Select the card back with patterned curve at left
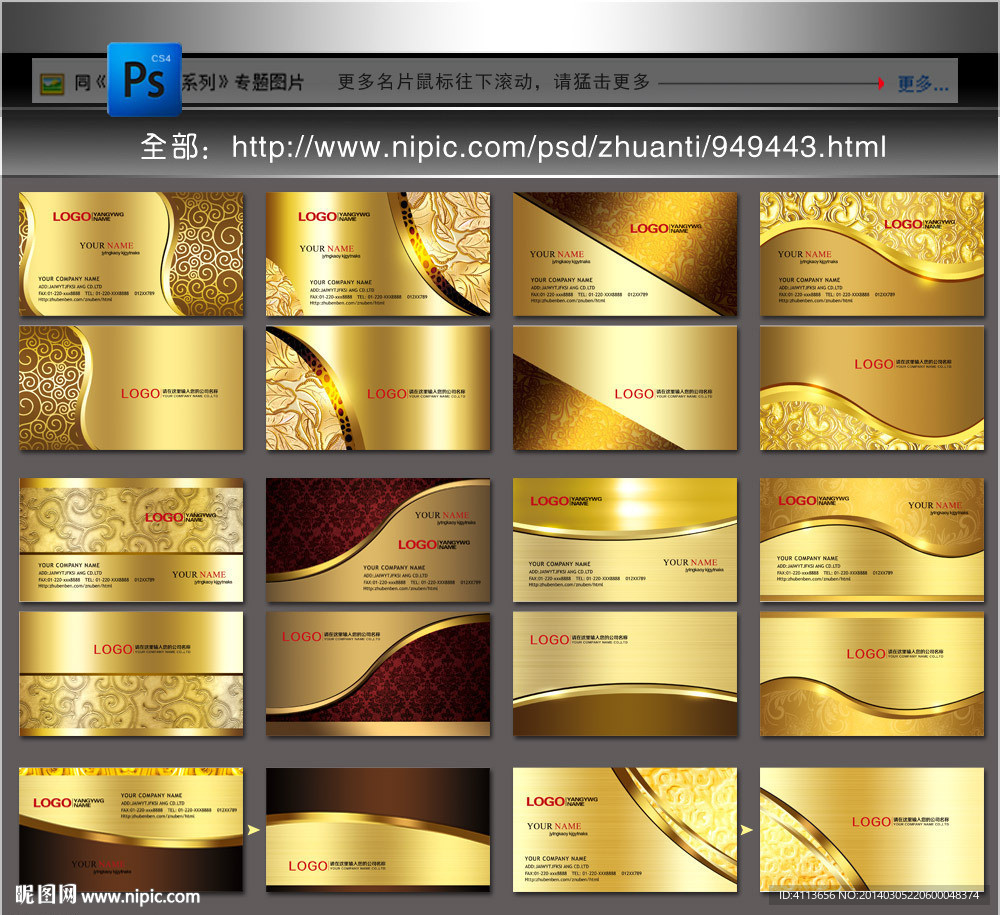 click(x=872, y=830)
